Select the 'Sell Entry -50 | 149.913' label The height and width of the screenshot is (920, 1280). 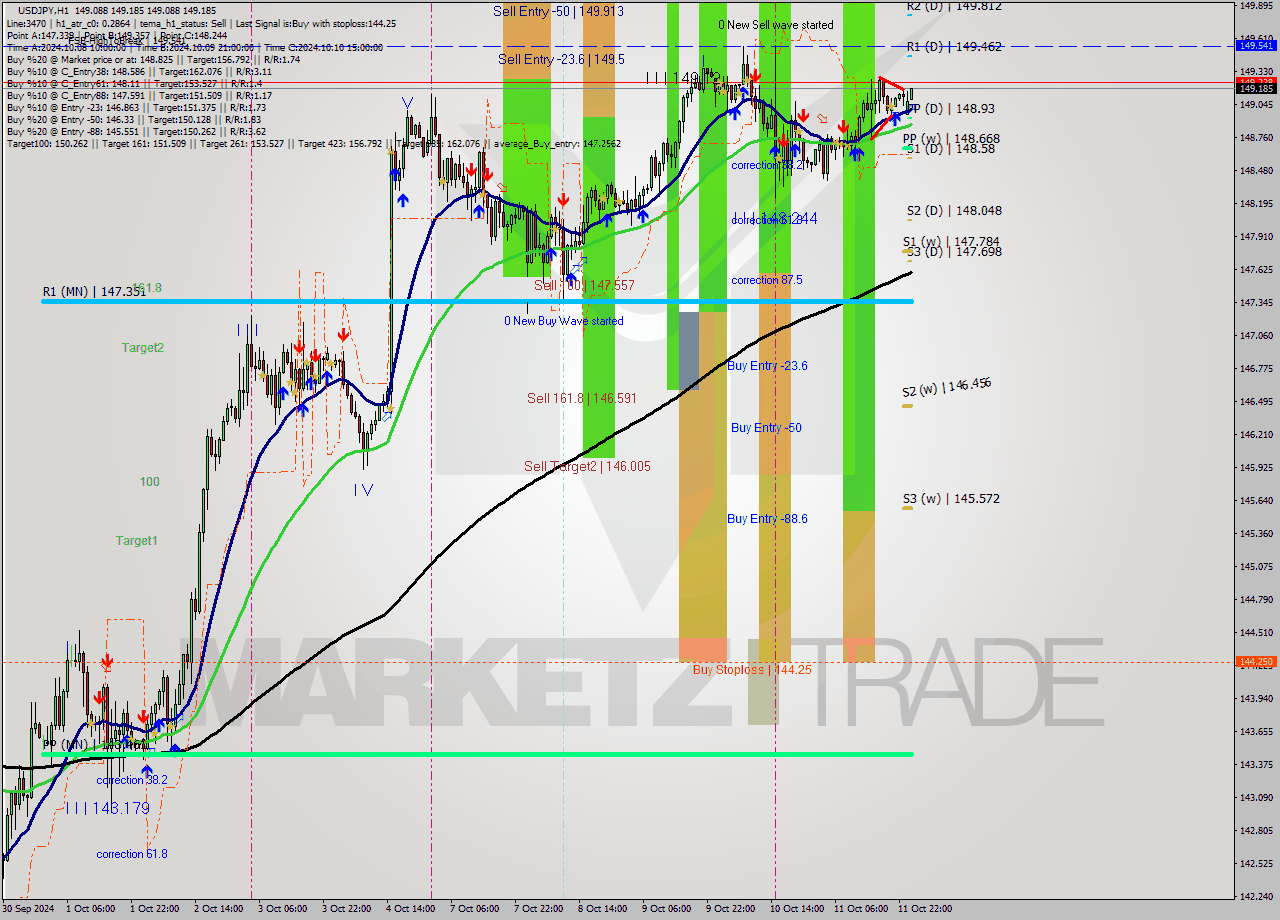558,11
